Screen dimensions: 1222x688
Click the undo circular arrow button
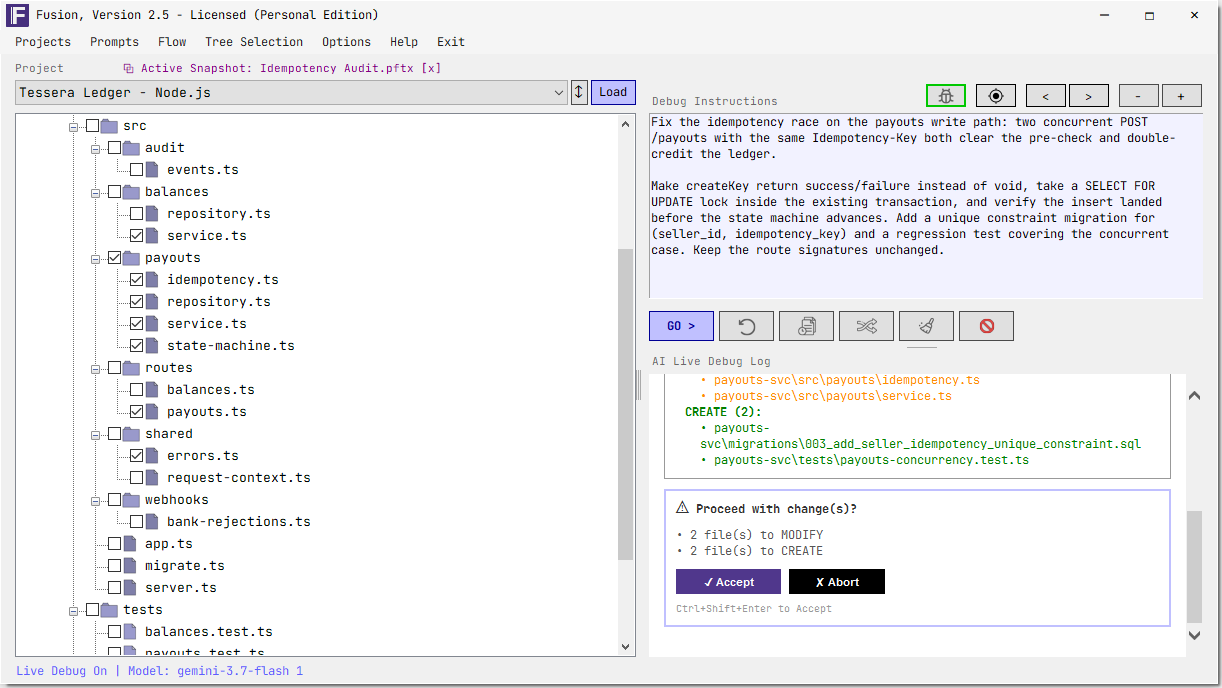click(746, 326)
